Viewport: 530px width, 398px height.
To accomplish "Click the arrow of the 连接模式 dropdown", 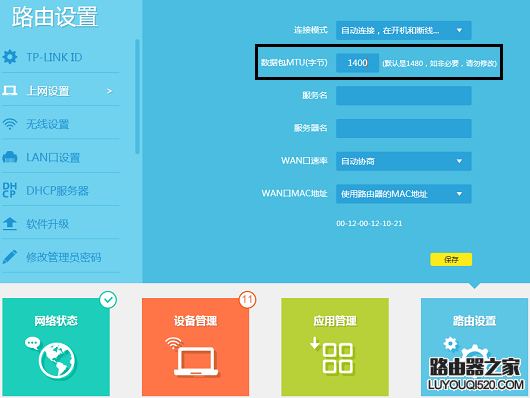I will [459, 30].
